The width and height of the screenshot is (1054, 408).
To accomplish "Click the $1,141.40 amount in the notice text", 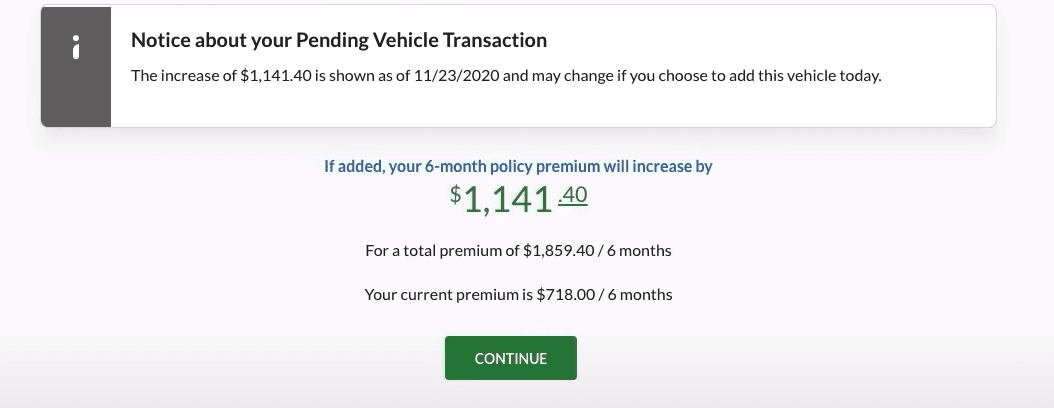I will pos(276,75).
